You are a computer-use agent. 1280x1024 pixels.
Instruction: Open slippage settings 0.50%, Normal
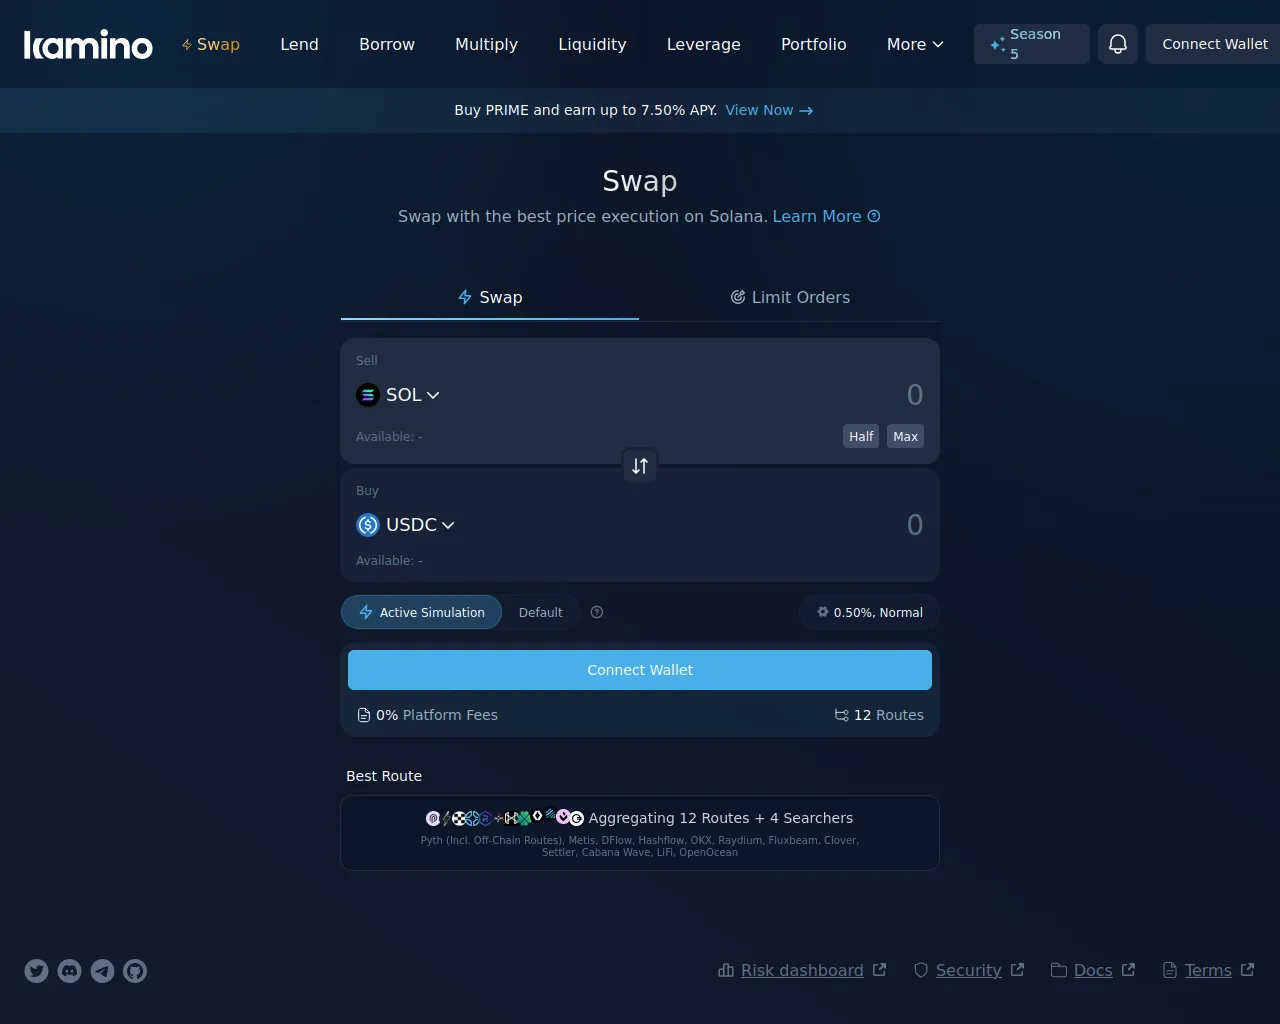pyautogui.click(x=869, y=612)
